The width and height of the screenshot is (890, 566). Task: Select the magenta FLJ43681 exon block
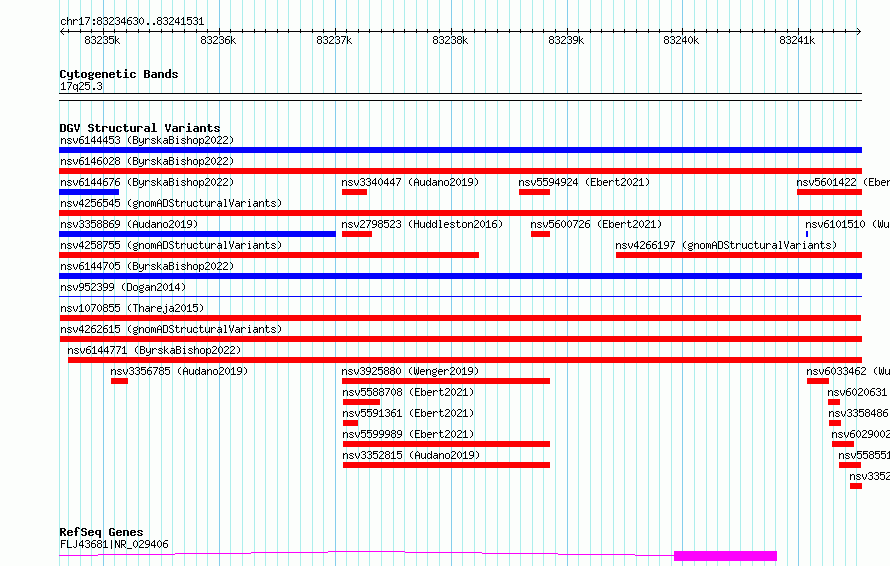point(725,556)
